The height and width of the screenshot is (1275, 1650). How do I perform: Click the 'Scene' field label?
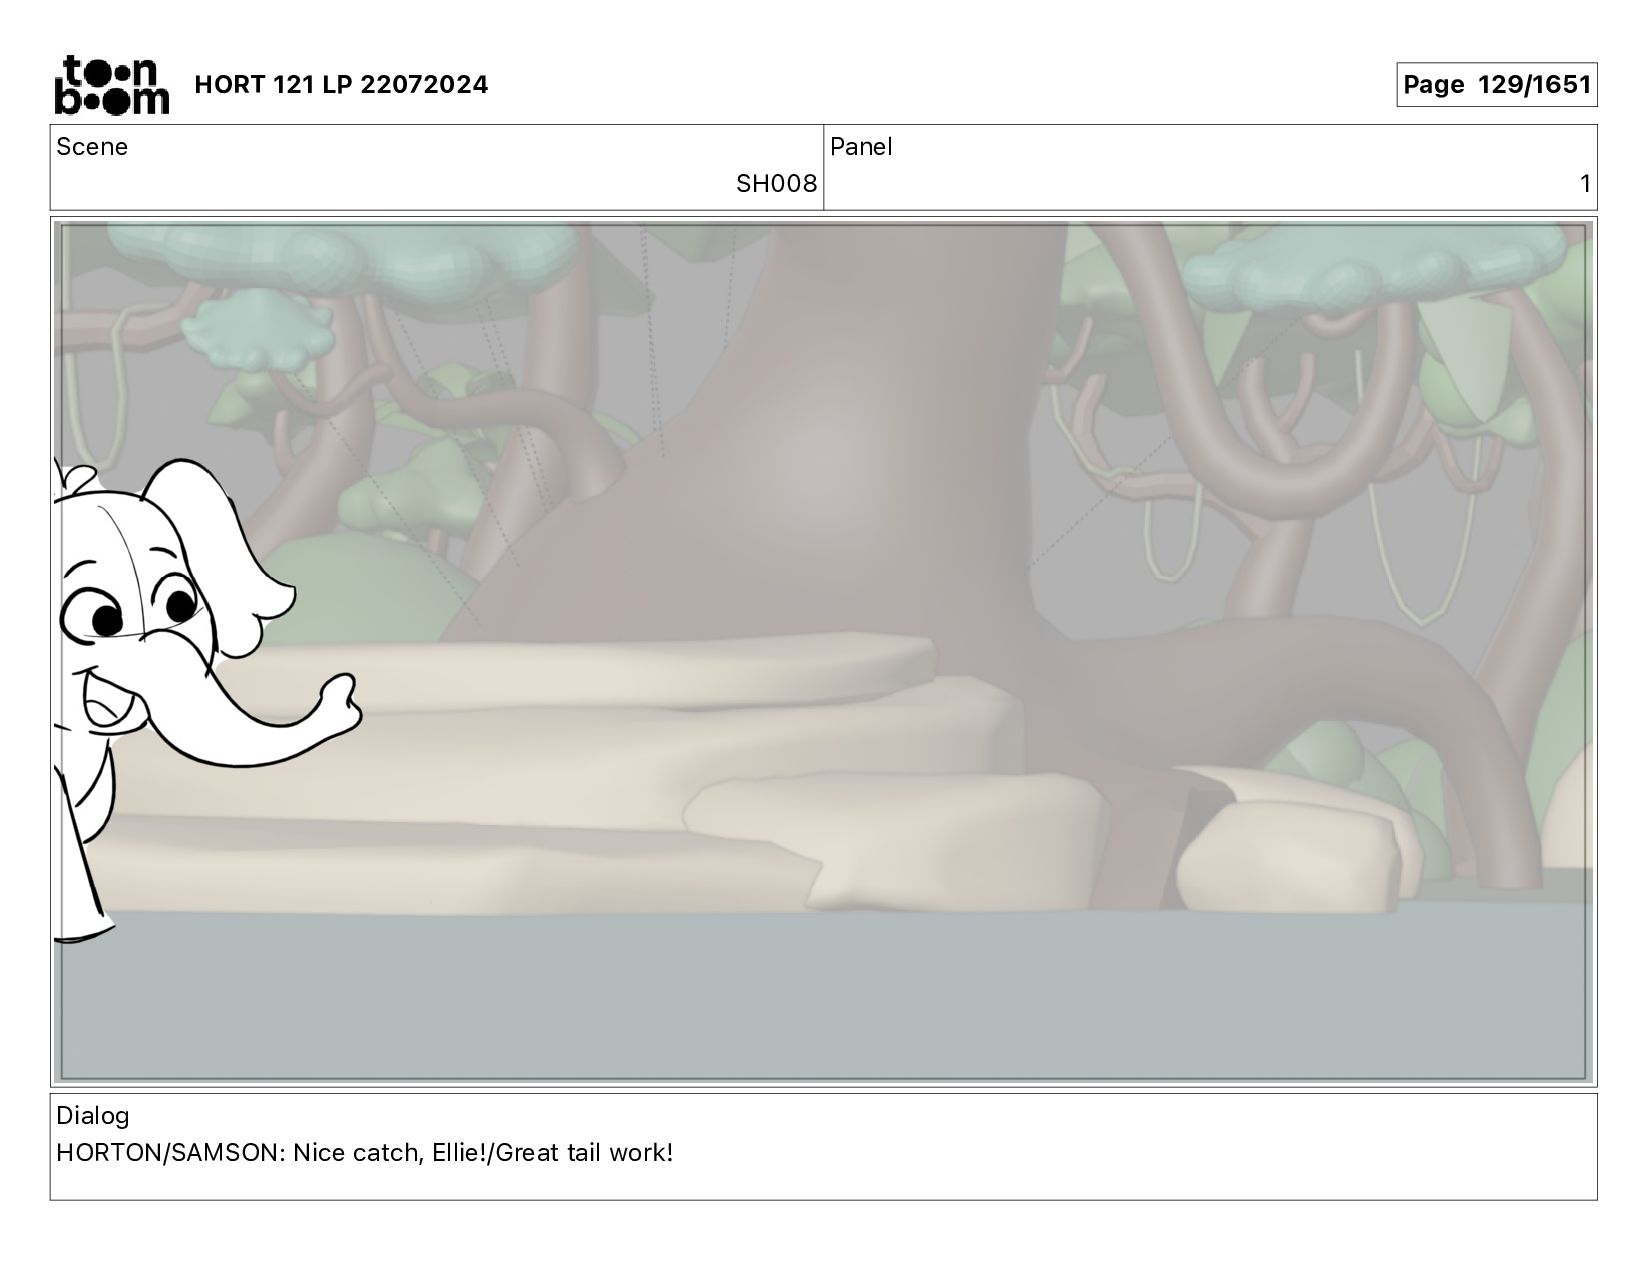coord(92,147)
